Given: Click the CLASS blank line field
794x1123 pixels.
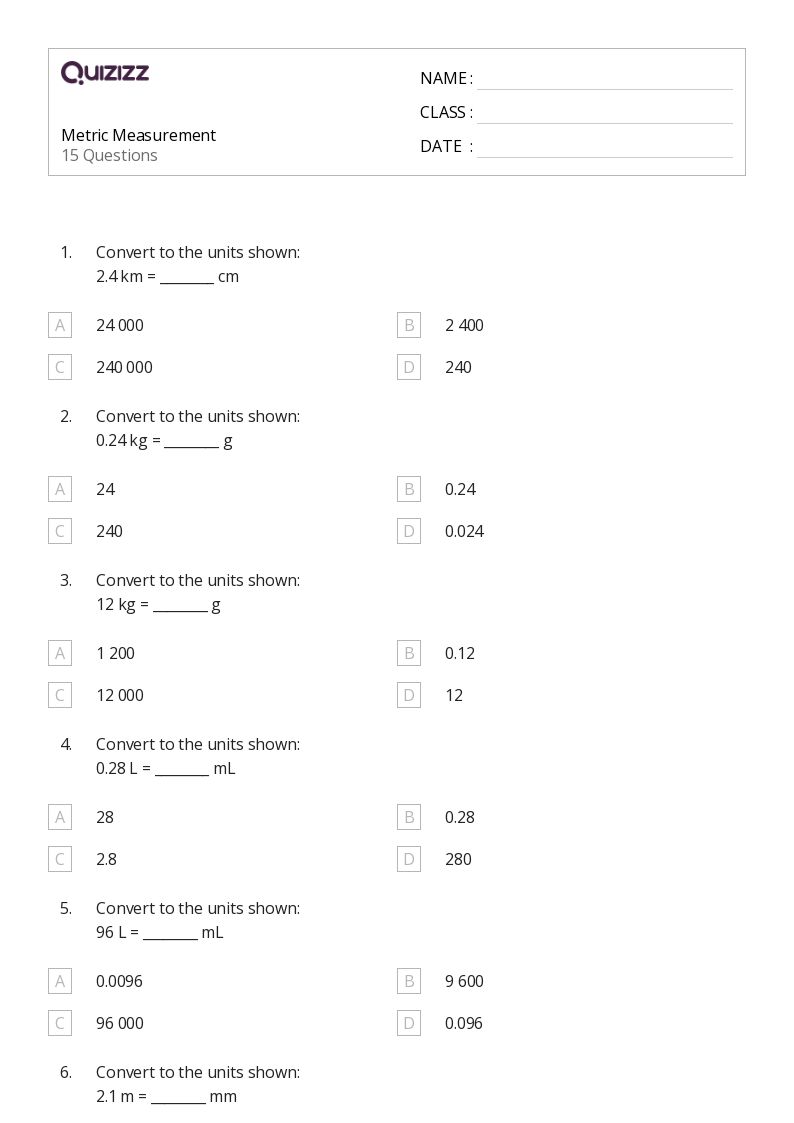Looking at the screenshot, I should (x=605, y=114).
